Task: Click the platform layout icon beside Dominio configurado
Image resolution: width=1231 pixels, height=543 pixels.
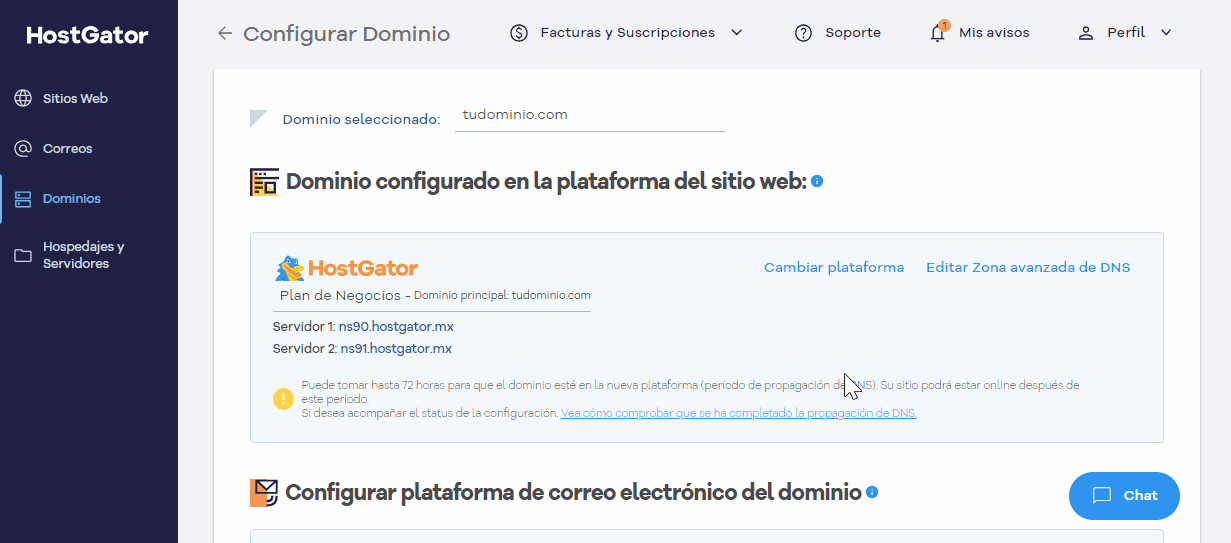Action: tap(264, 182)
